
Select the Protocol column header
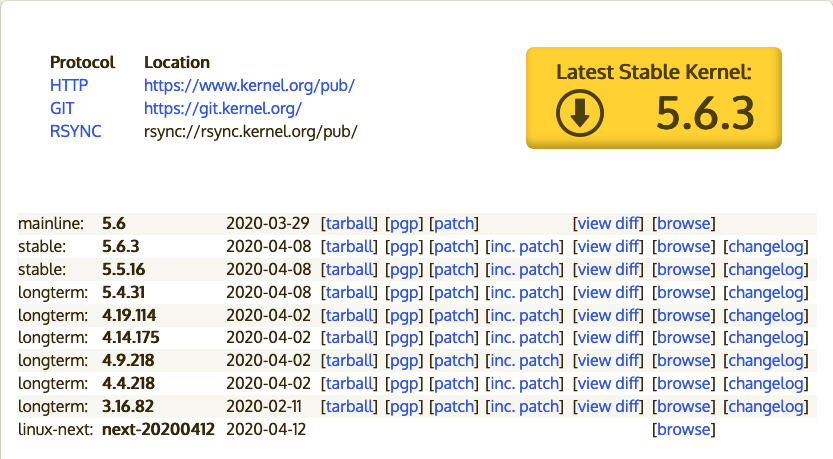(82, 63)
